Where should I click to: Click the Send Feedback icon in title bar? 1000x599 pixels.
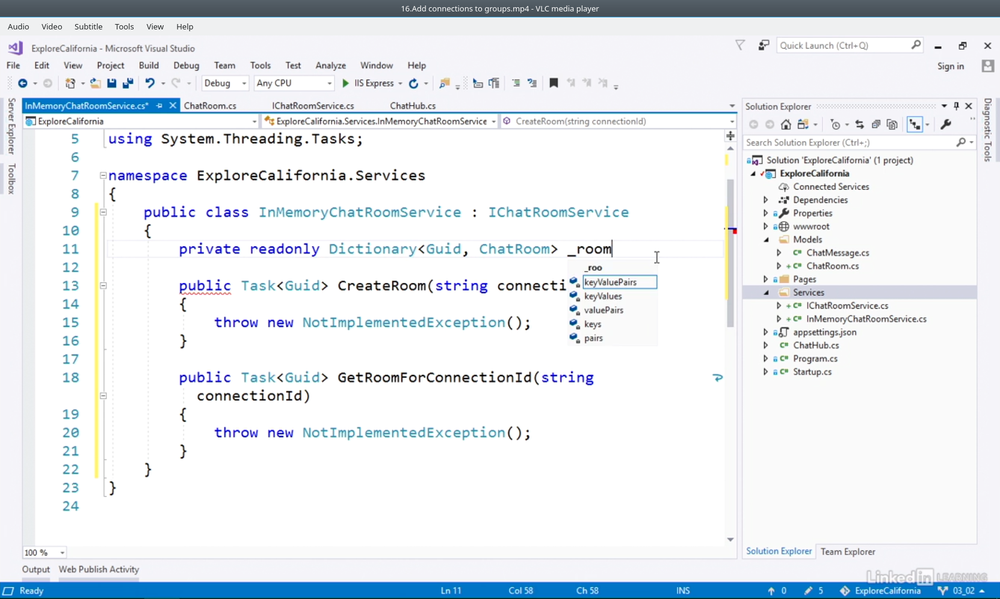tap(763, 45)
